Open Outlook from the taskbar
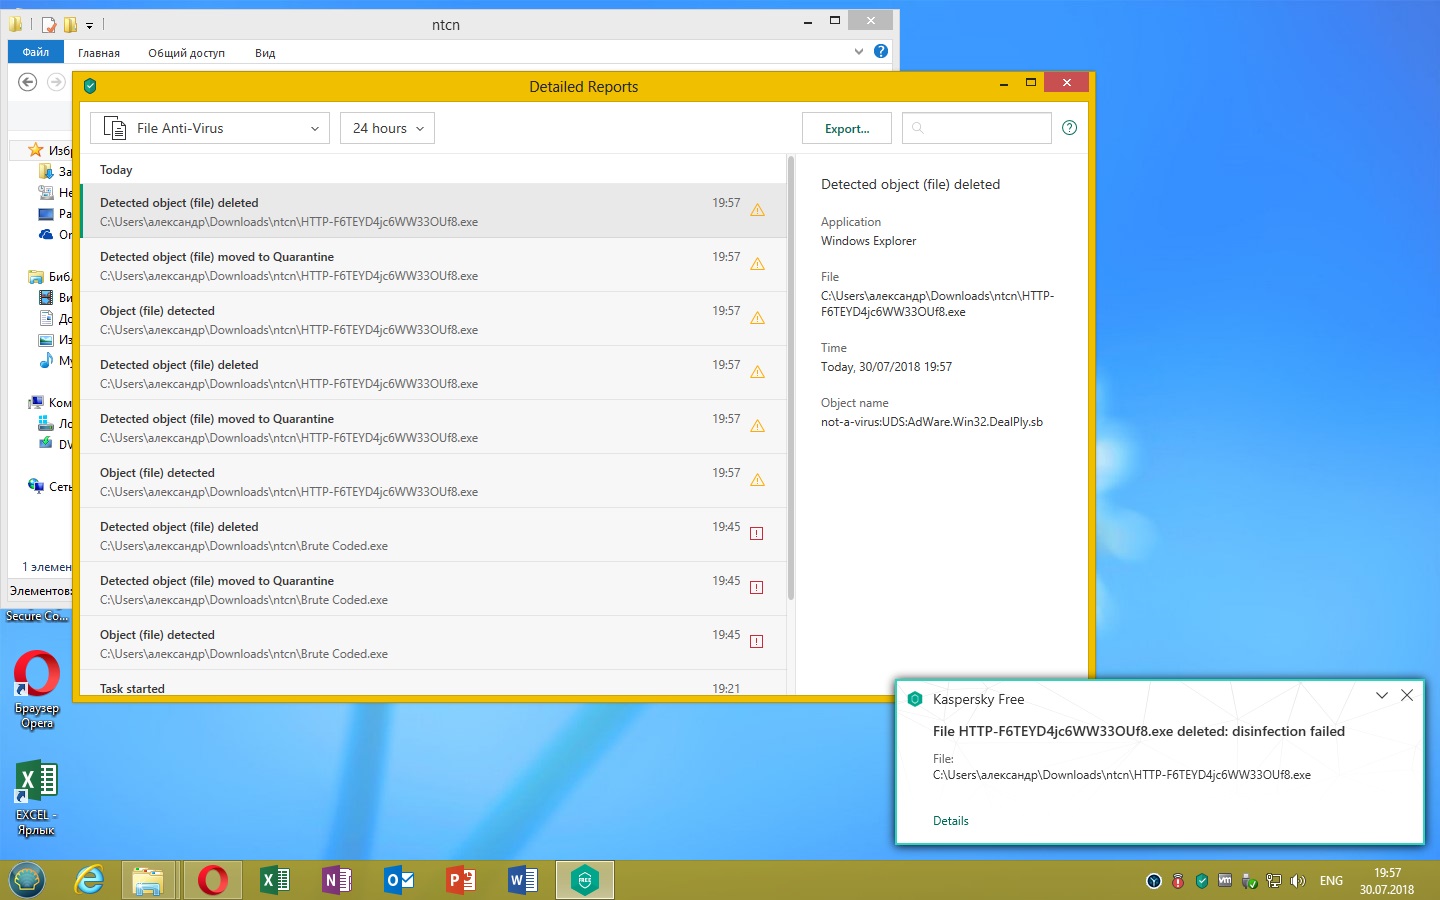Screen dimensions: 1440x900 tap(399, 880)
